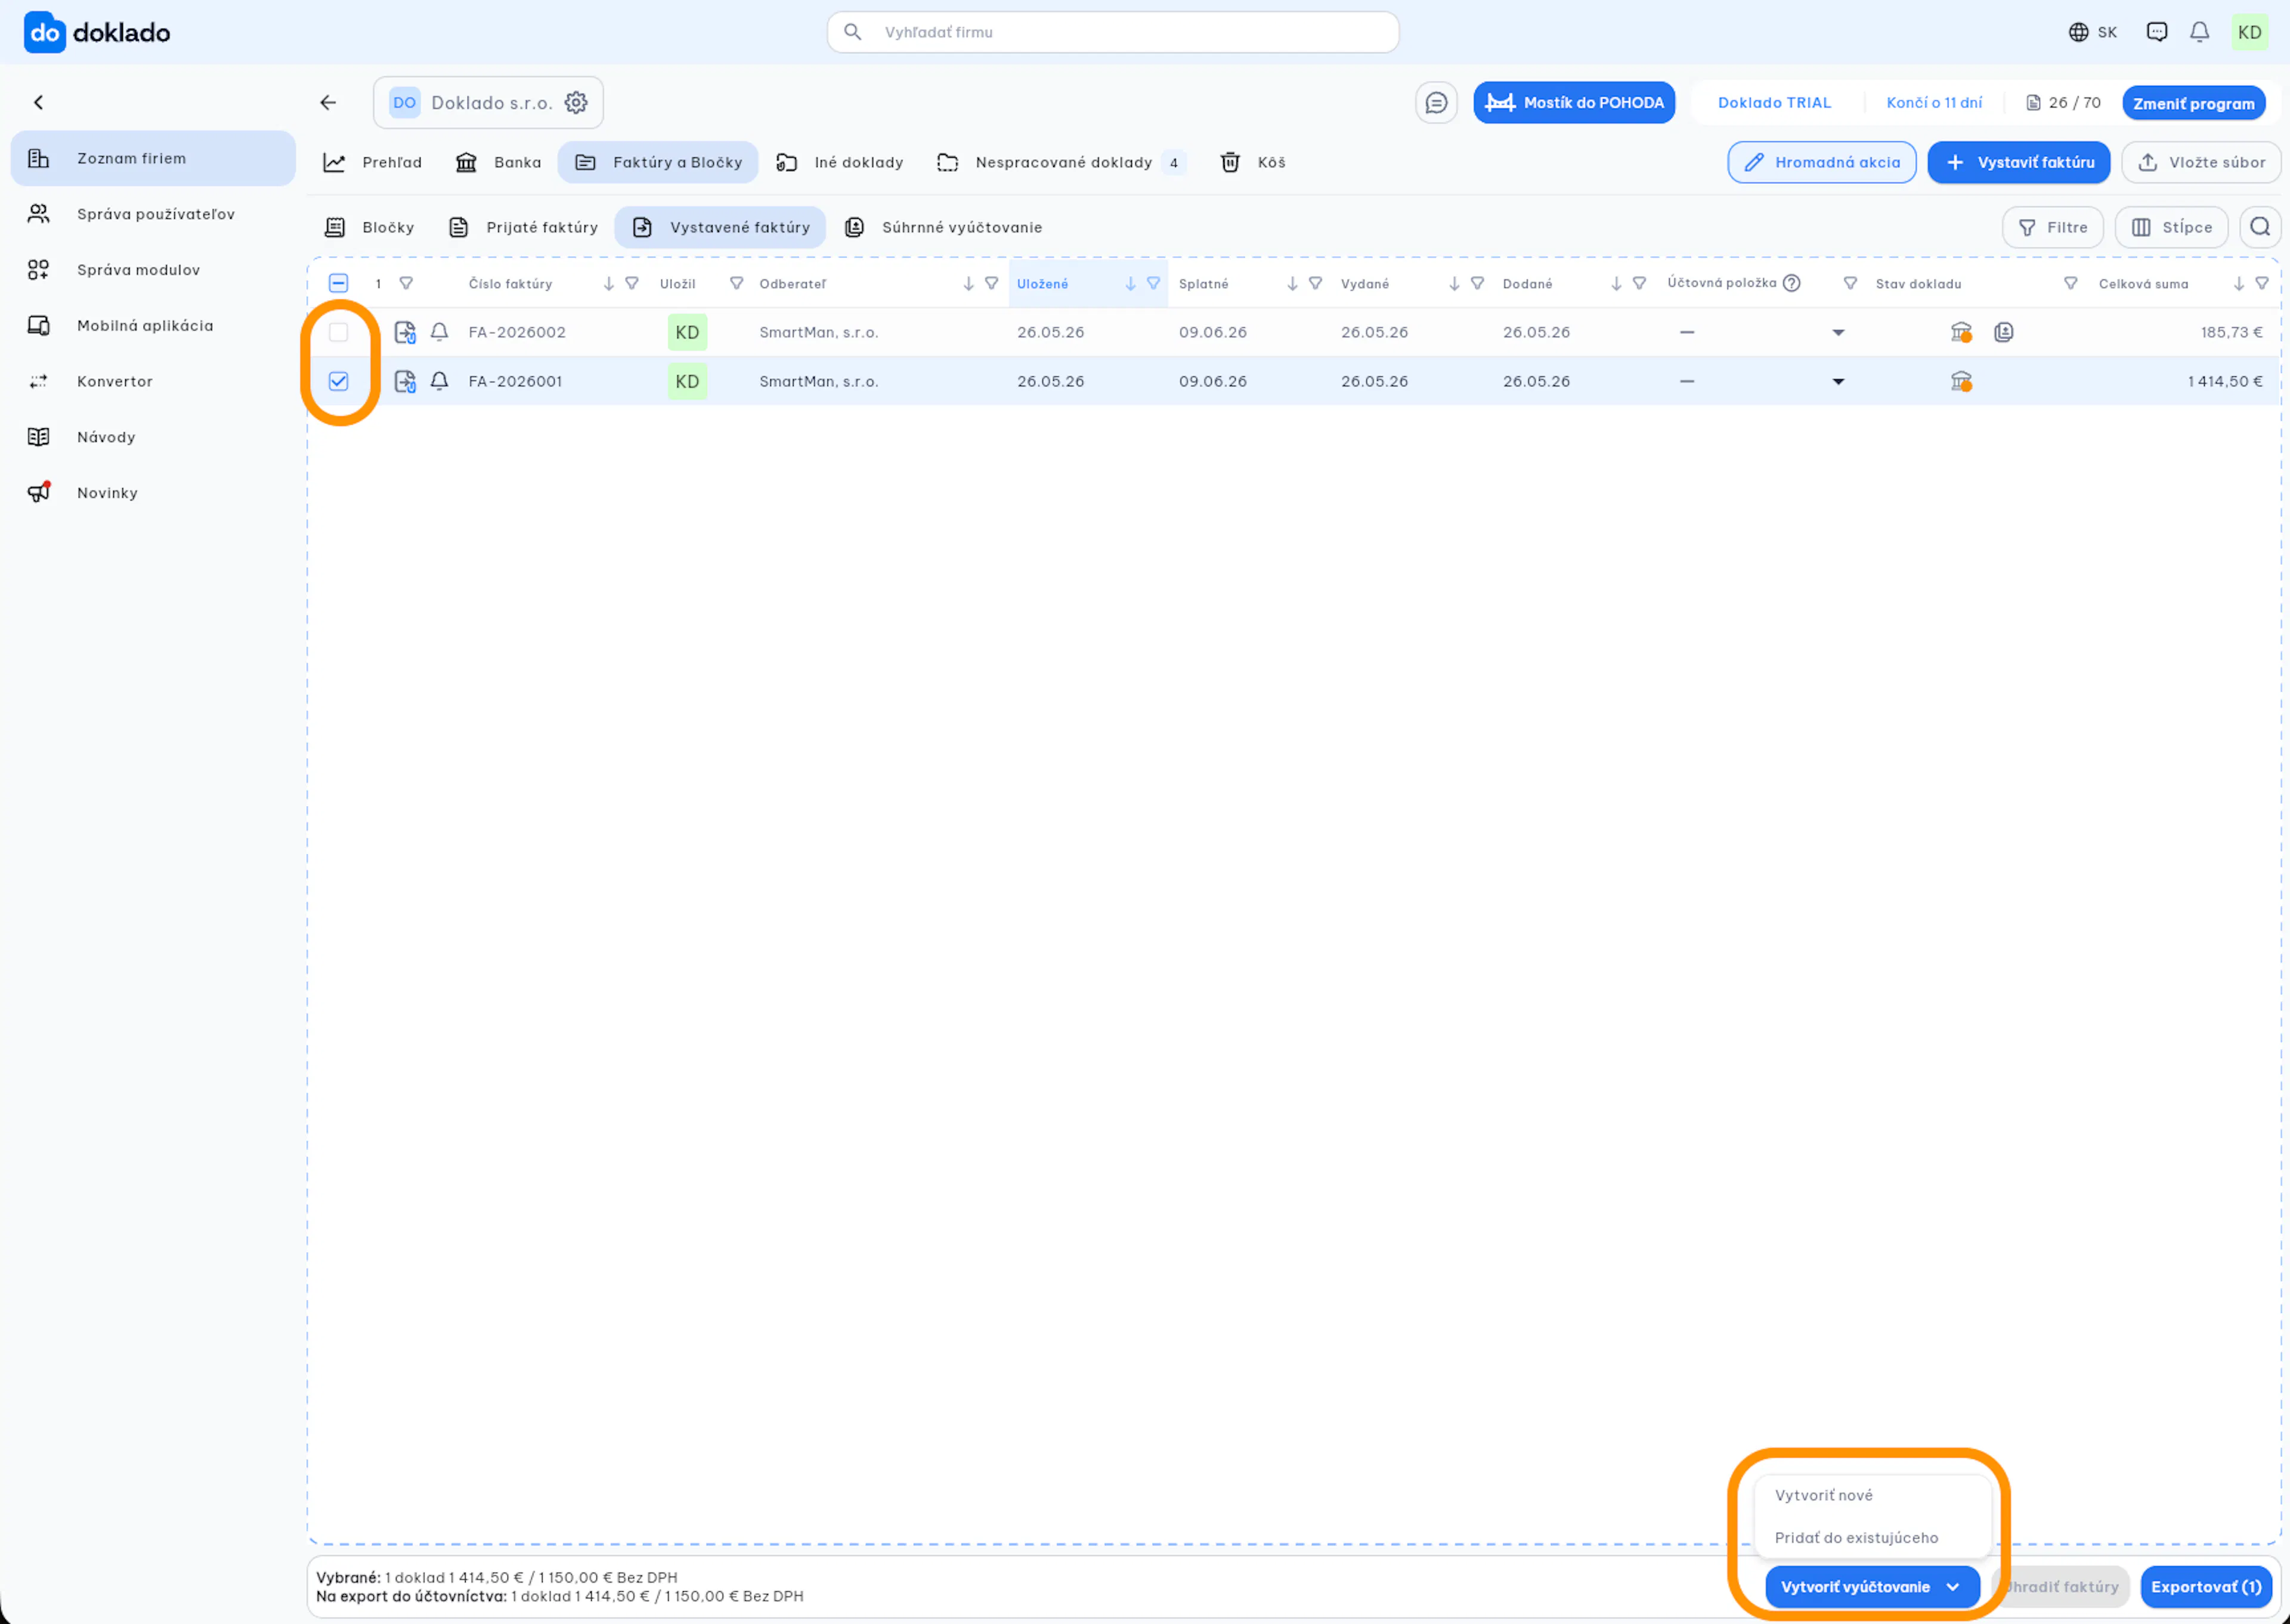Open Správa modulov in sidebar
Viewport: 2290px width, 1624px height.
[153, 270]
